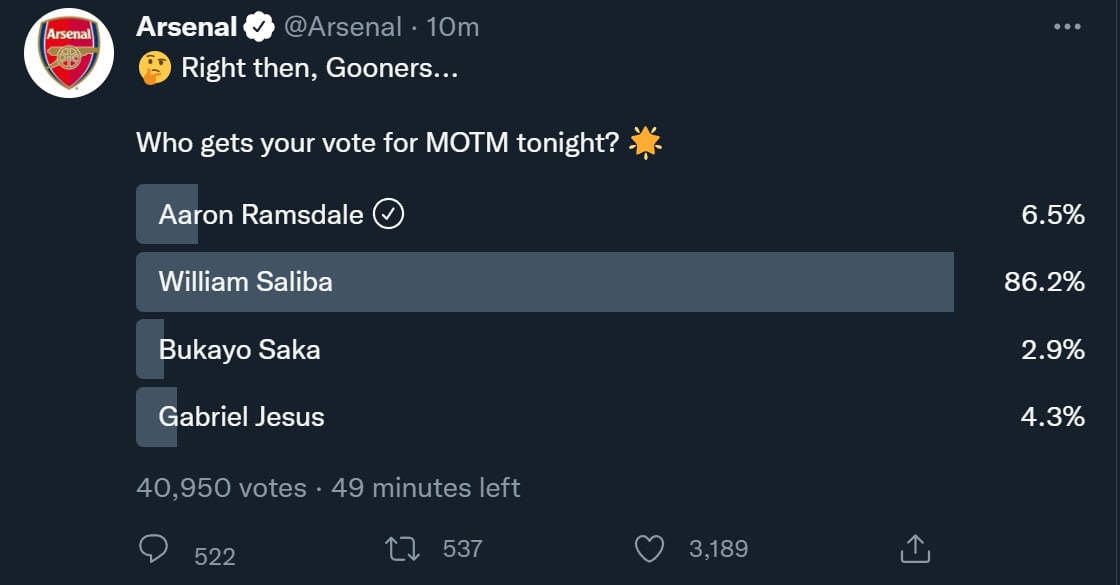Open the share upload icon
1120x585 pixels.
pyautogui.click(x=915, y=548)
